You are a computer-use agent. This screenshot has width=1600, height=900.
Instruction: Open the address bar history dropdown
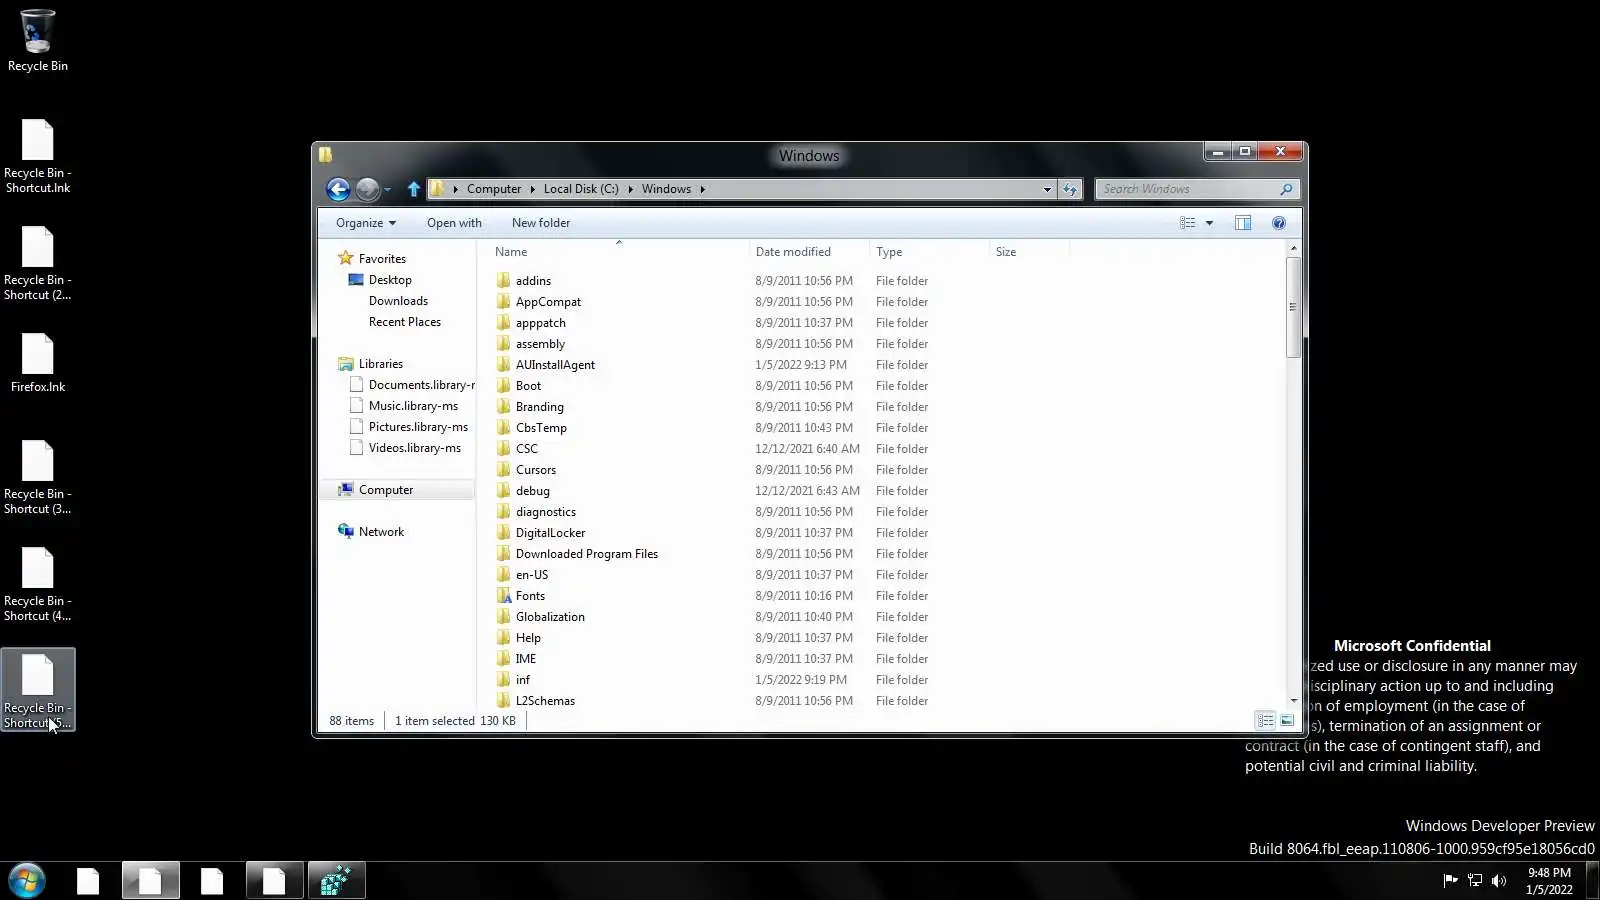point(1047,189)
